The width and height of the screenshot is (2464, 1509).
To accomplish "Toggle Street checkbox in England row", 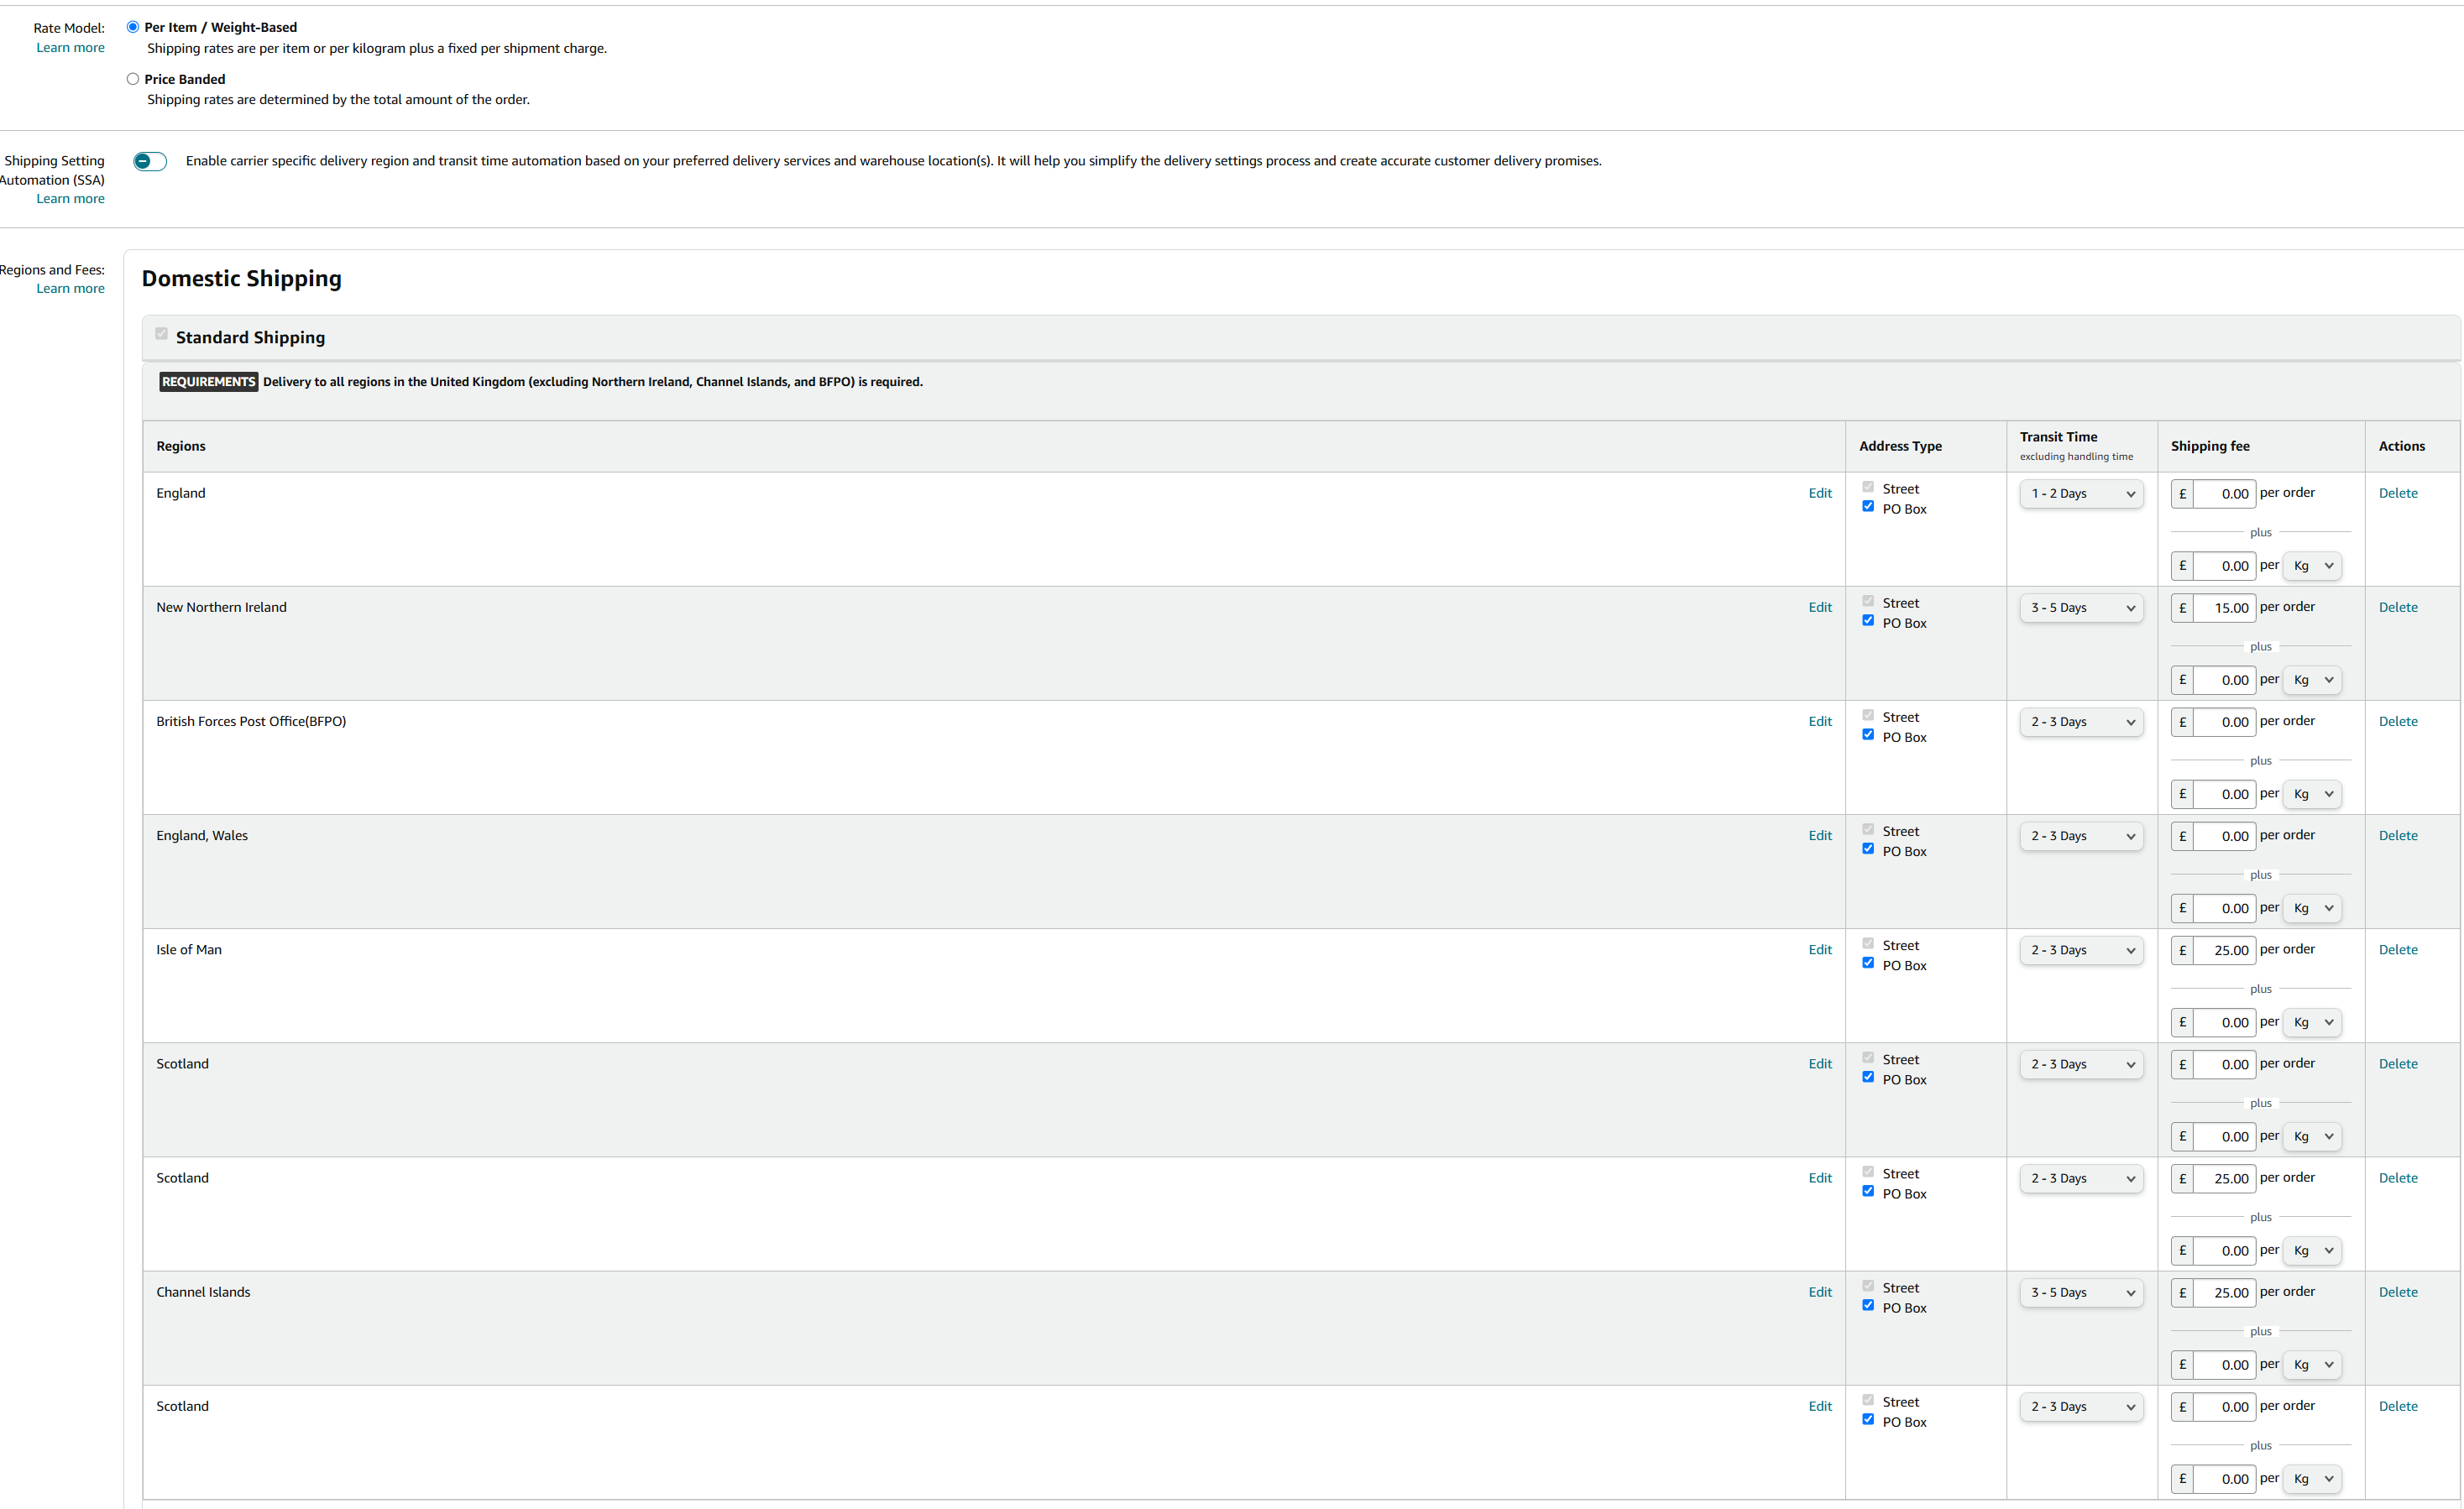I will (x=1868, y=487).
